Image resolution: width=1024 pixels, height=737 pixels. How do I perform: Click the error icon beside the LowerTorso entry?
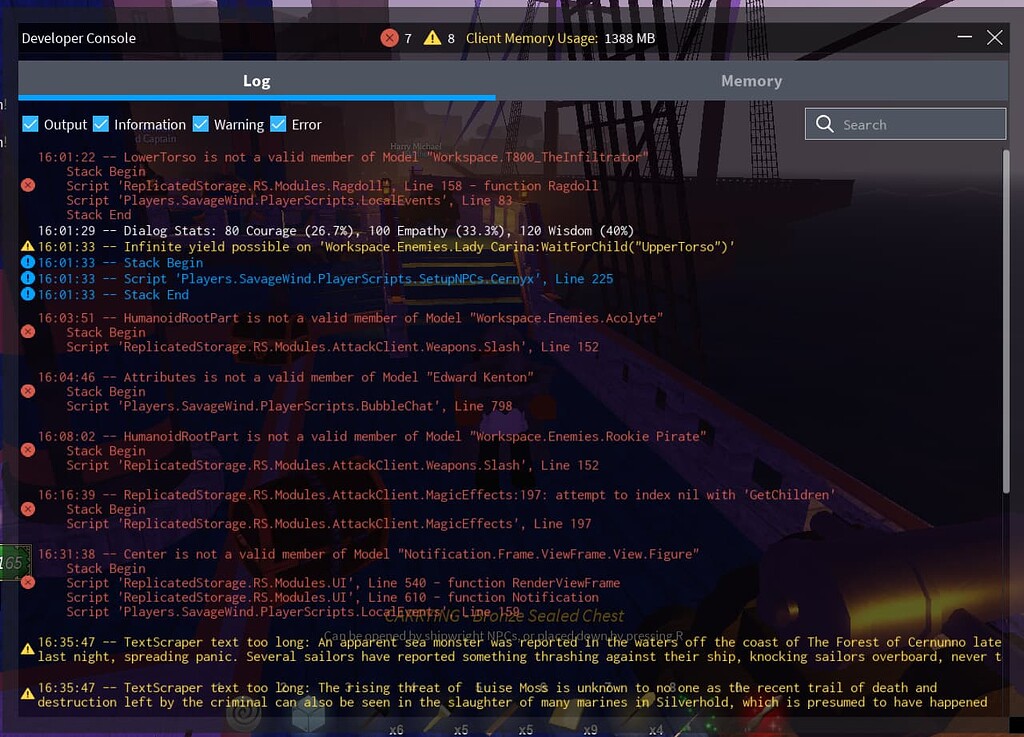coord(28,185)
